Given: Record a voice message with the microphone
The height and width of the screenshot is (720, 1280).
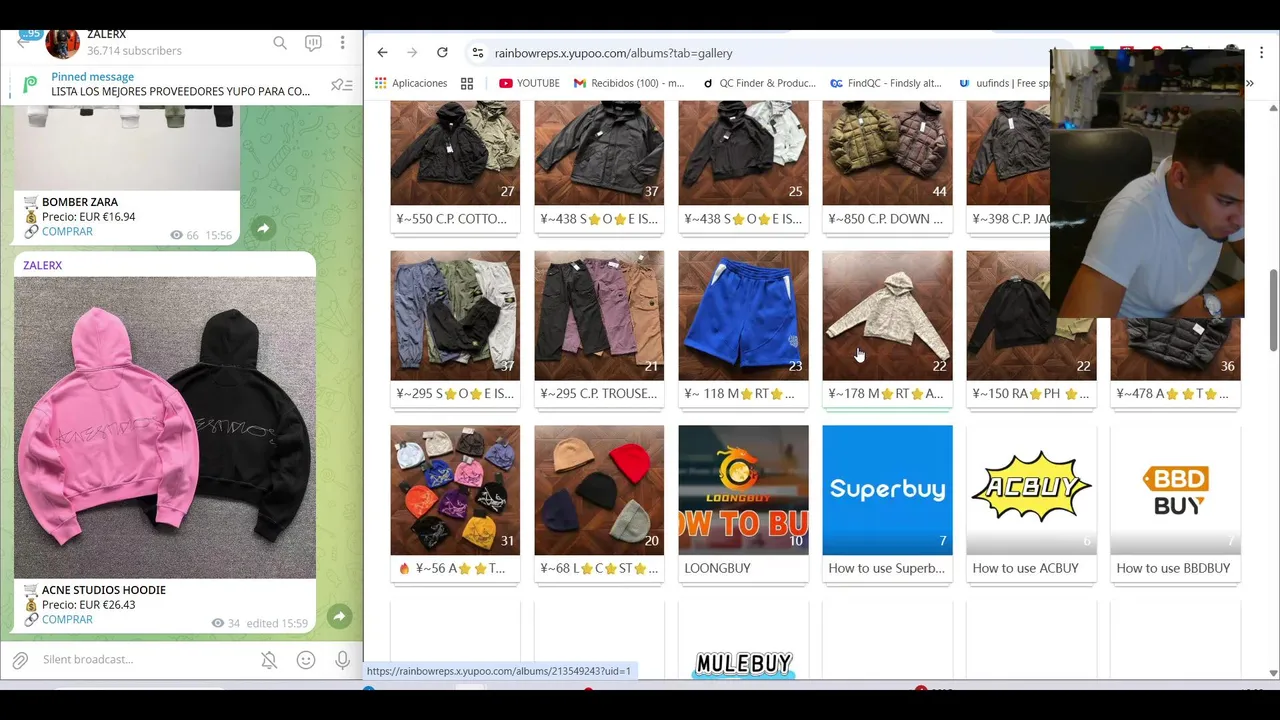Looking at the screenshot, I should click(x=342, y=660).
